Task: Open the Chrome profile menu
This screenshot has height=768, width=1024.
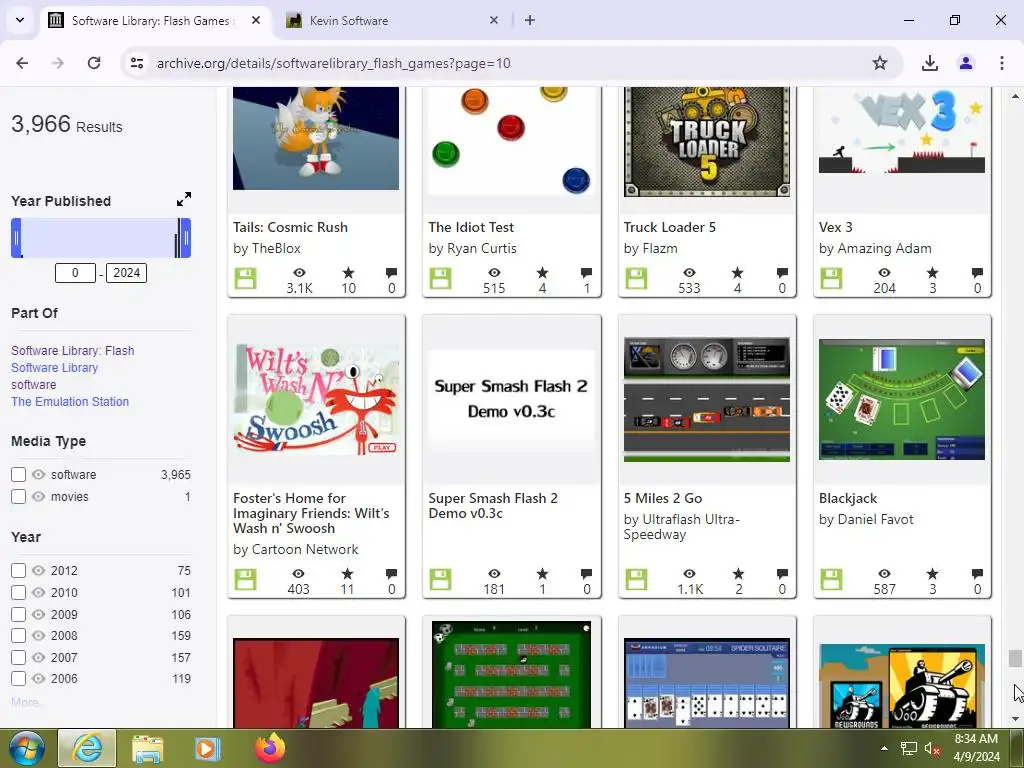Action: click(966, 63)
